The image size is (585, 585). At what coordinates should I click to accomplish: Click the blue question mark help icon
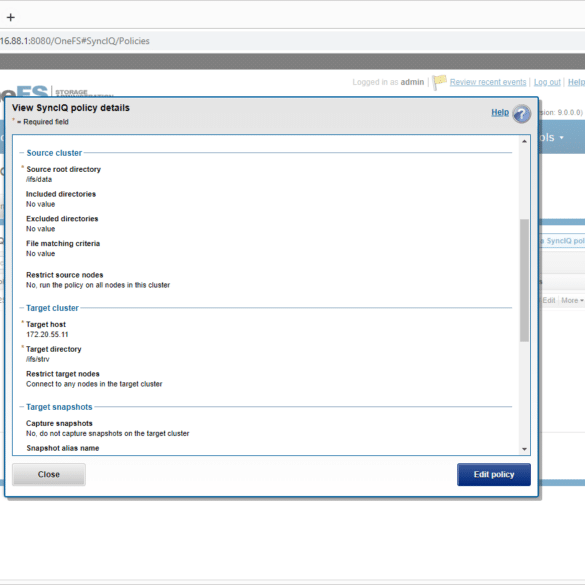pyautogui.click(x=521, y=114)
